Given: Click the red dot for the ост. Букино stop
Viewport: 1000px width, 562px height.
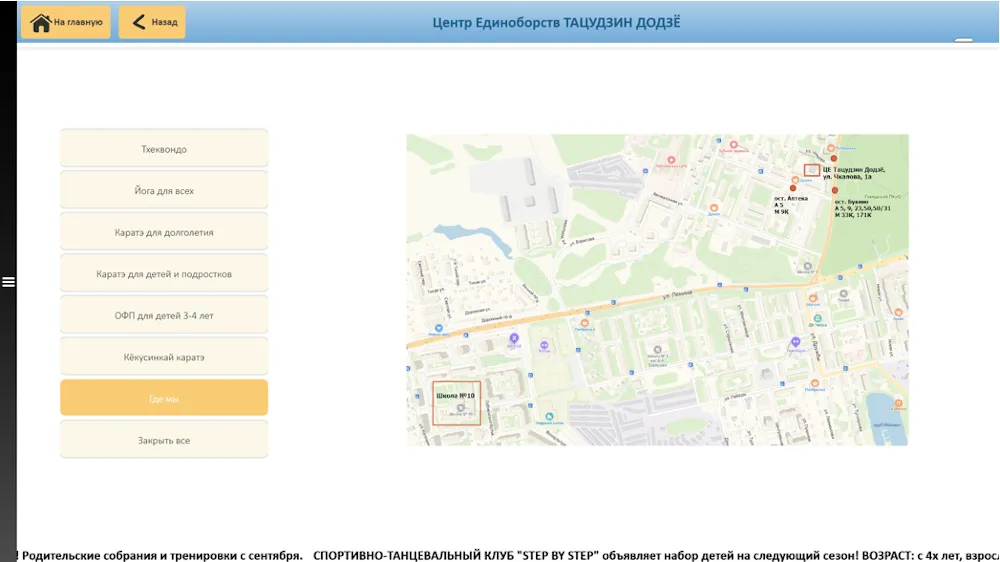Looking at the screenshot, I should [835, 189].
